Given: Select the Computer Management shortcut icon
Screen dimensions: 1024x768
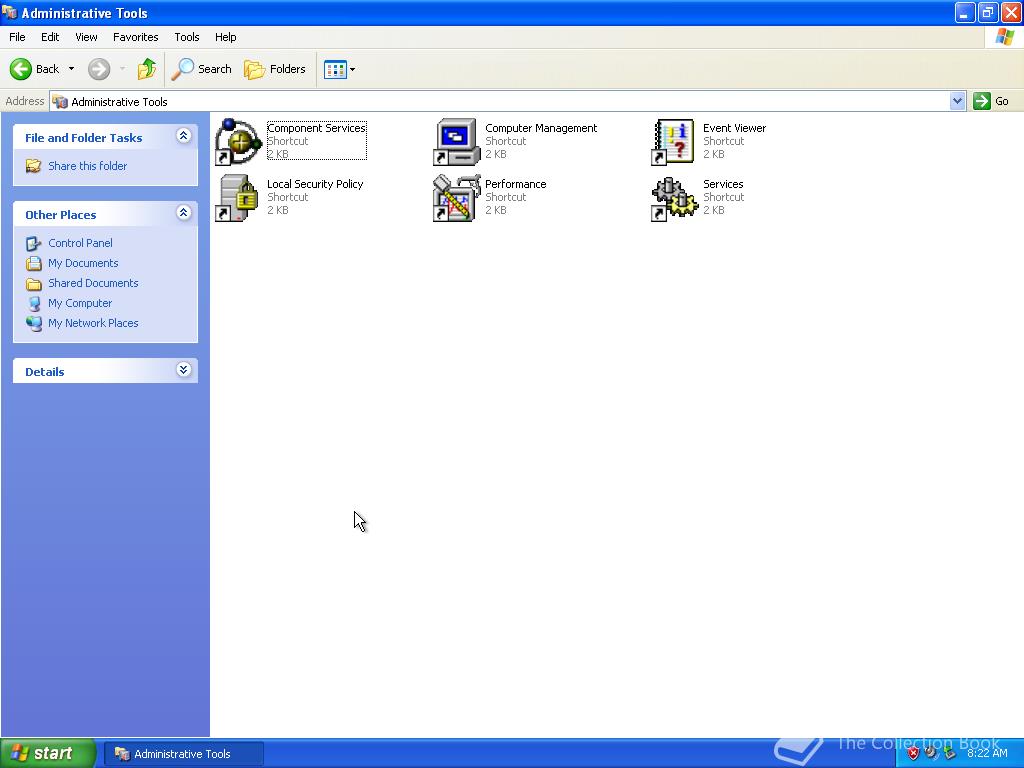Looking at the screenshot, I should [456, 142].
